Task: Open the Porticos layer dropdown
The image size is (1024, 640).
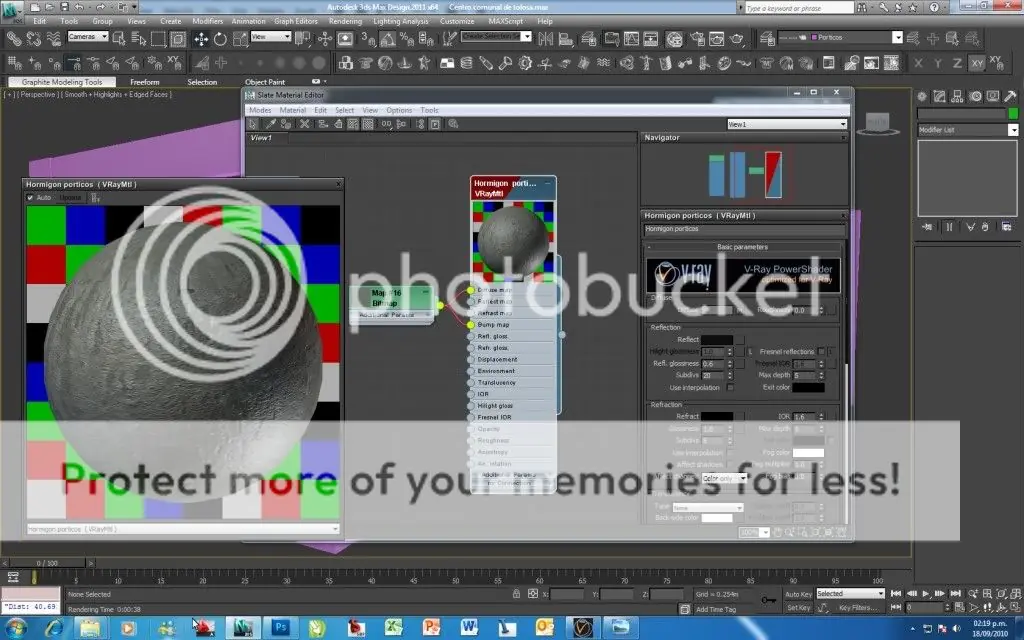Action: point(840,37)
